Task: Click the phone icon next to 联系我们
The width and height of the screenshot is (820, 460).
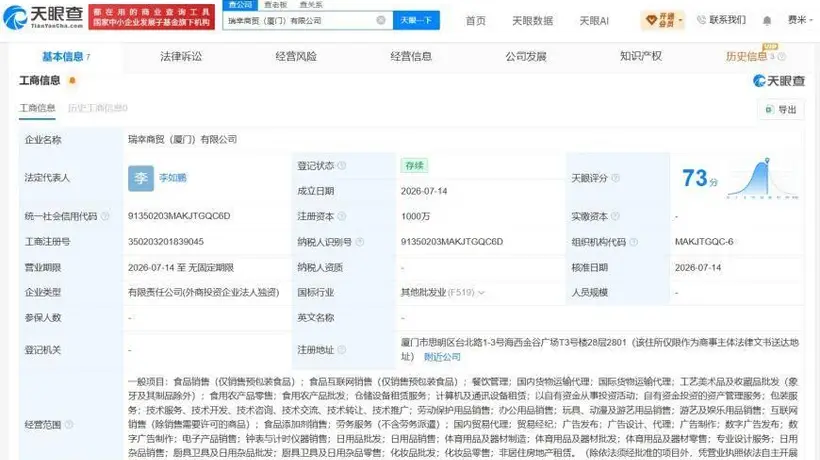Action: [x=701, y=20]
